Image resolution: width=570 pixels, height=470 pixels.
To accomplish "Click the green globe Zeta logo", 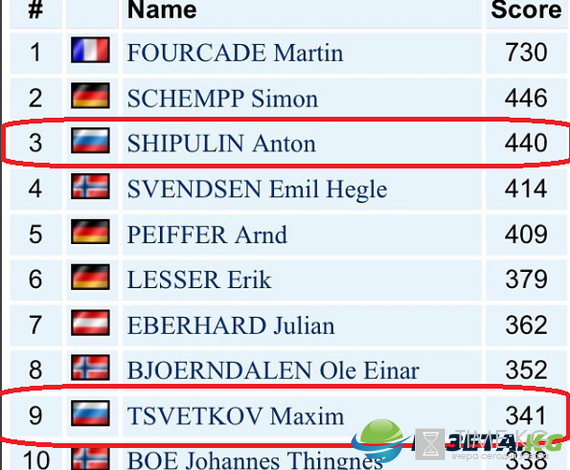I will [380, 440].
